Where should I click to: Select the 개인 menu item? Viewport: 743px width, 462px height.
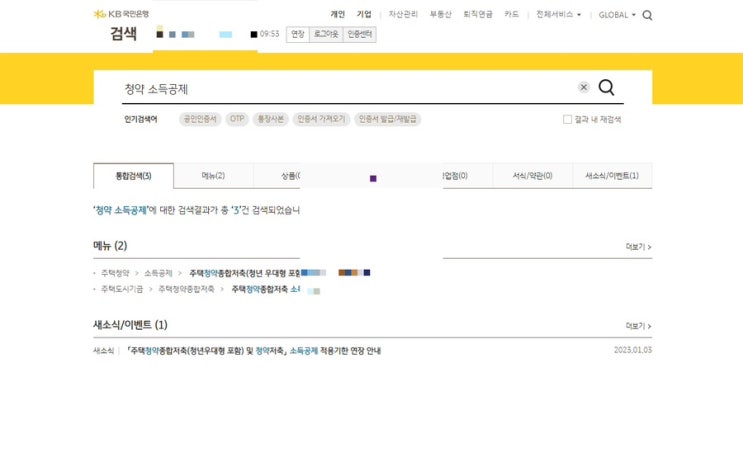pyautogui.click(x=337, y=14)
